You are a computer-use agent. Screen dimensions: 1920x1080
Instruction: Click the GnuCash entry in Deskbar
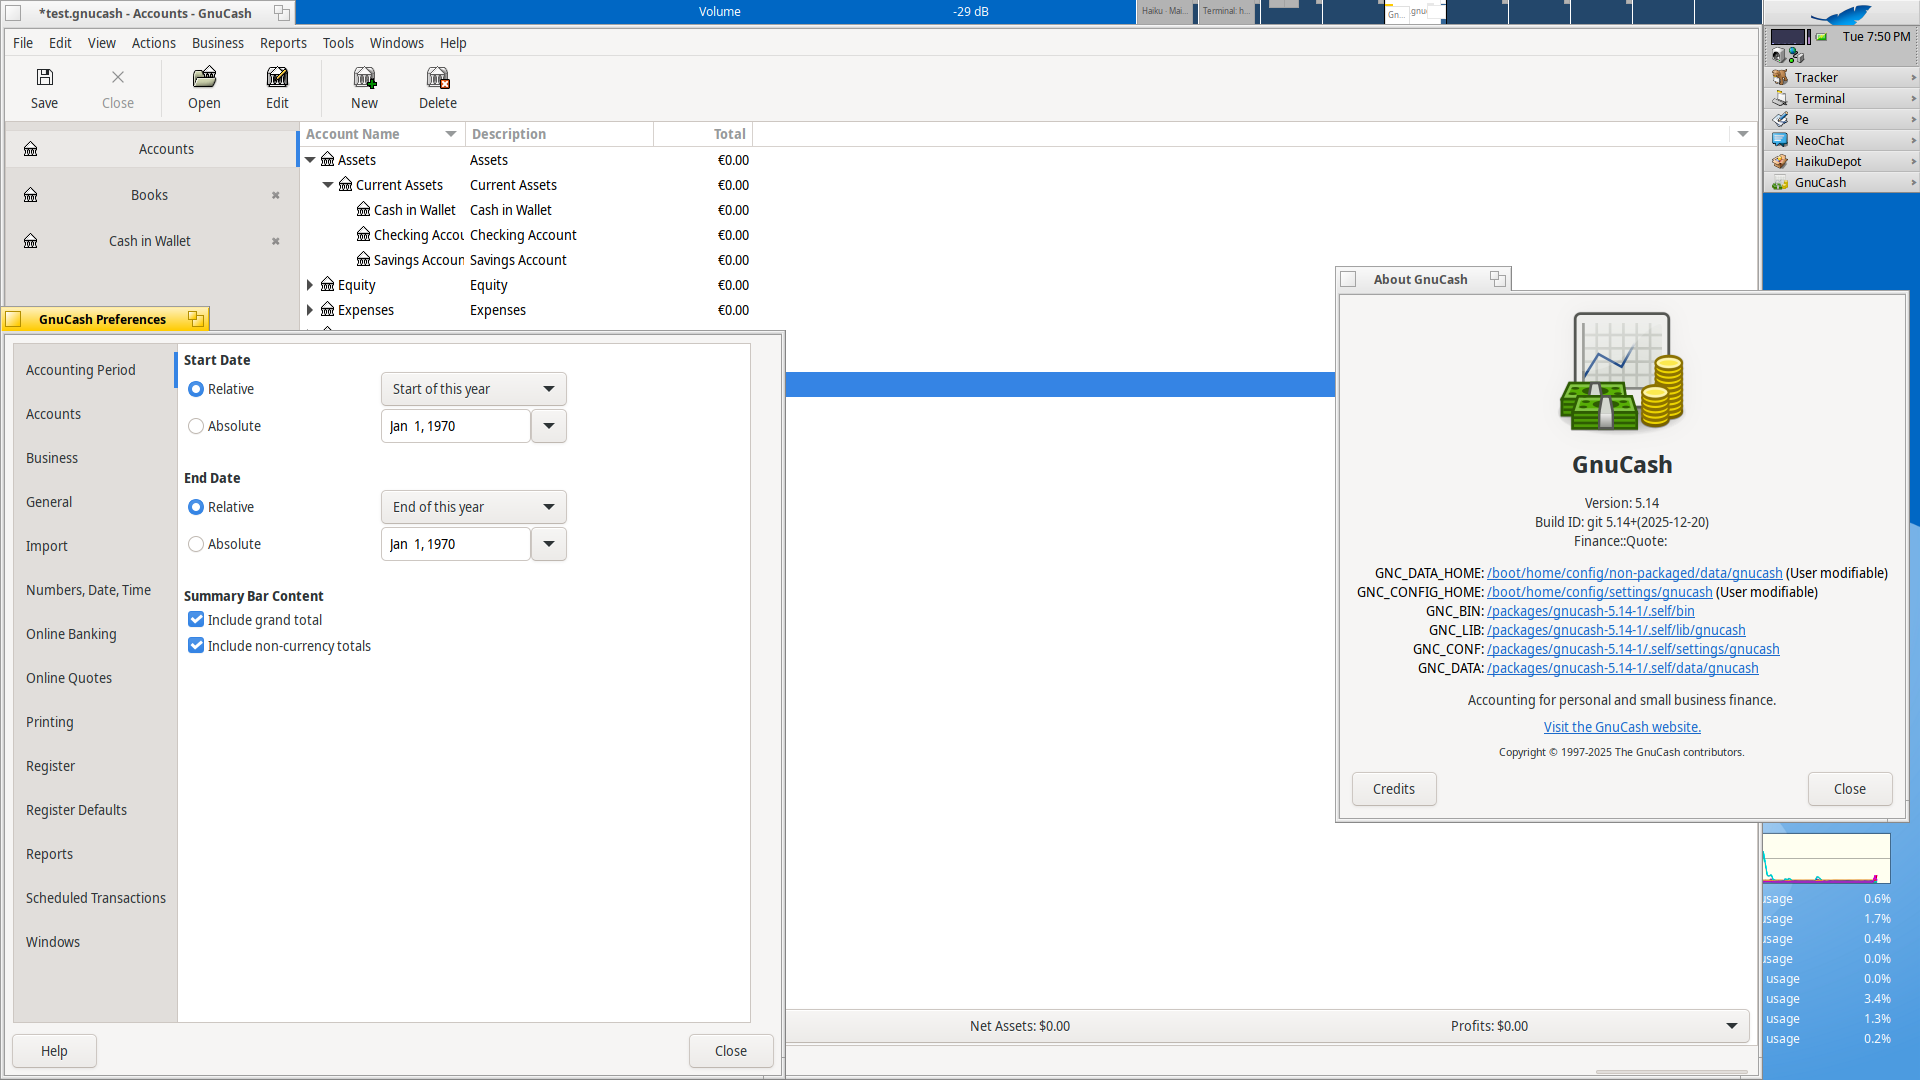click(x=1840, y=182)
